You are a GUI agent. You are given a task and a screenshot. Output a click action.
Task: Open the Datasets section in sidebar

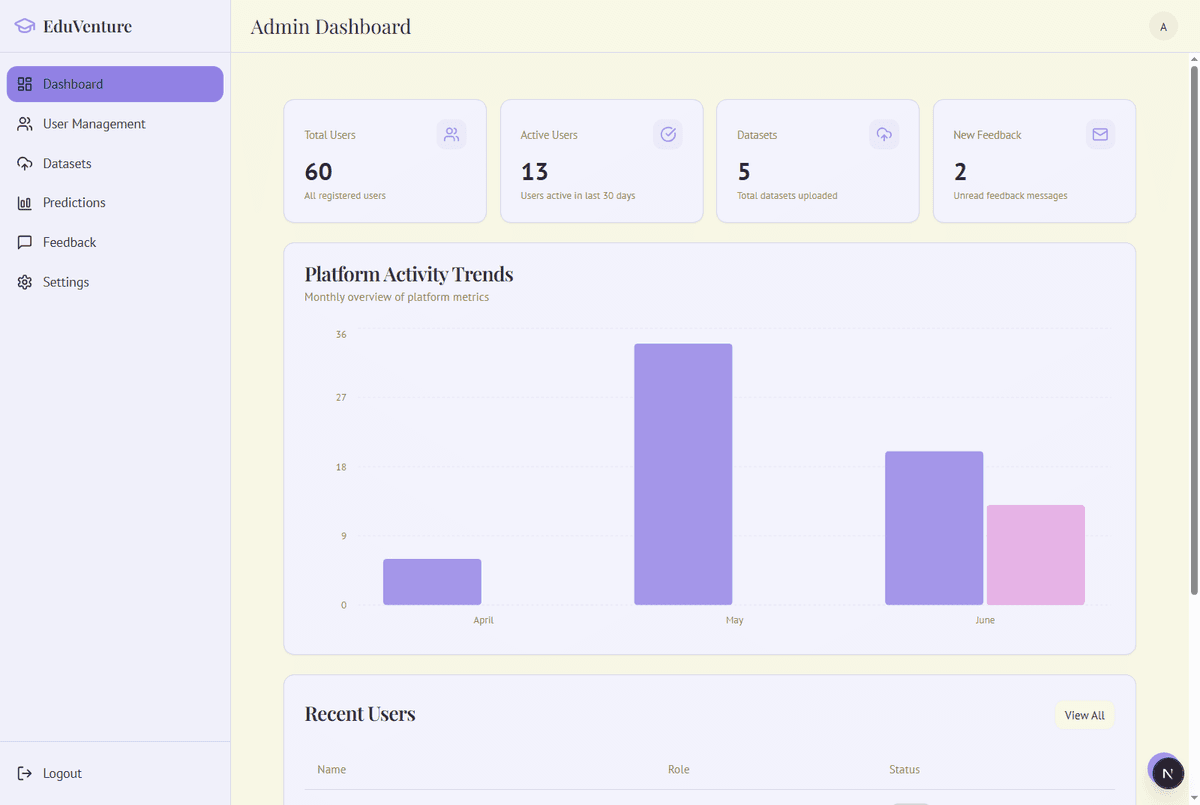pos(115,163)
